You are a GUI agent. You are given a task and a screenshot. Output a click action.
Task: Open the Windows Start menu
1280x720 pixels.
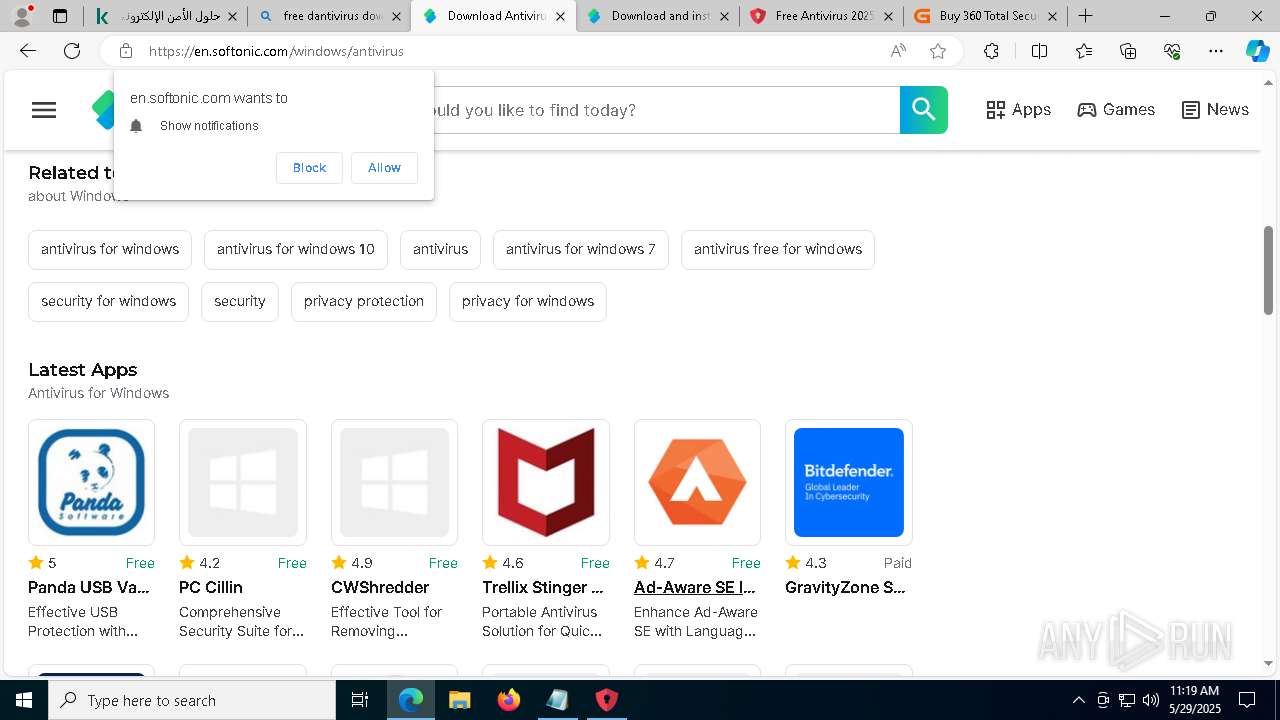(24, 700)
